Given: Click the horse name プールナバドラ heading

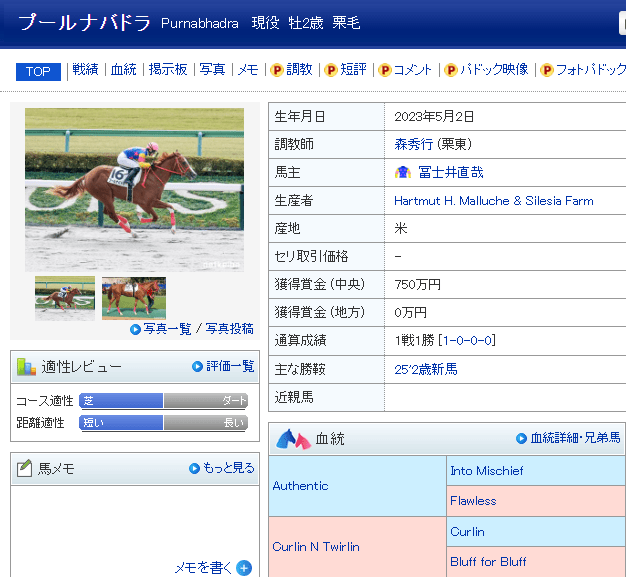Looking at the screenshot, I should (x=84, y=22).
